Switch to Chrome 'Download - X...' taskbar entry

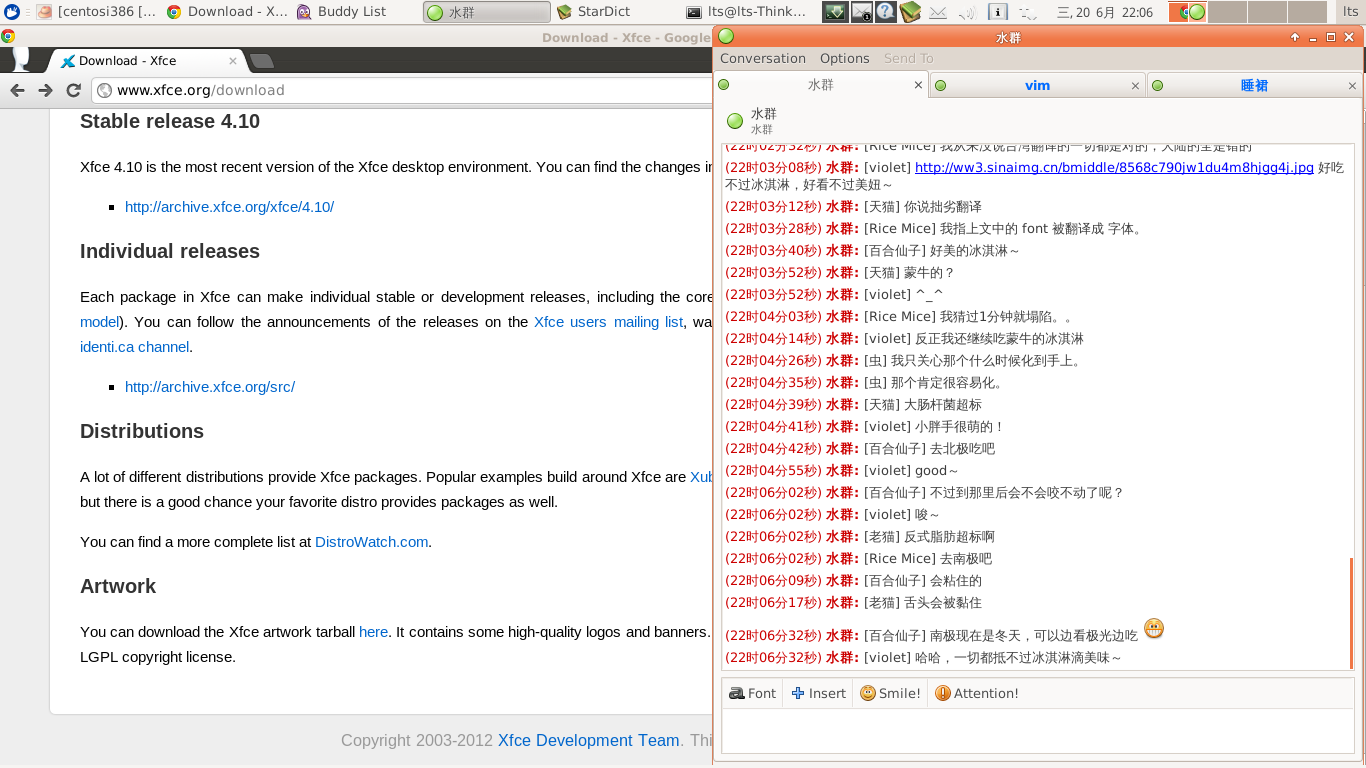(226, 12)
